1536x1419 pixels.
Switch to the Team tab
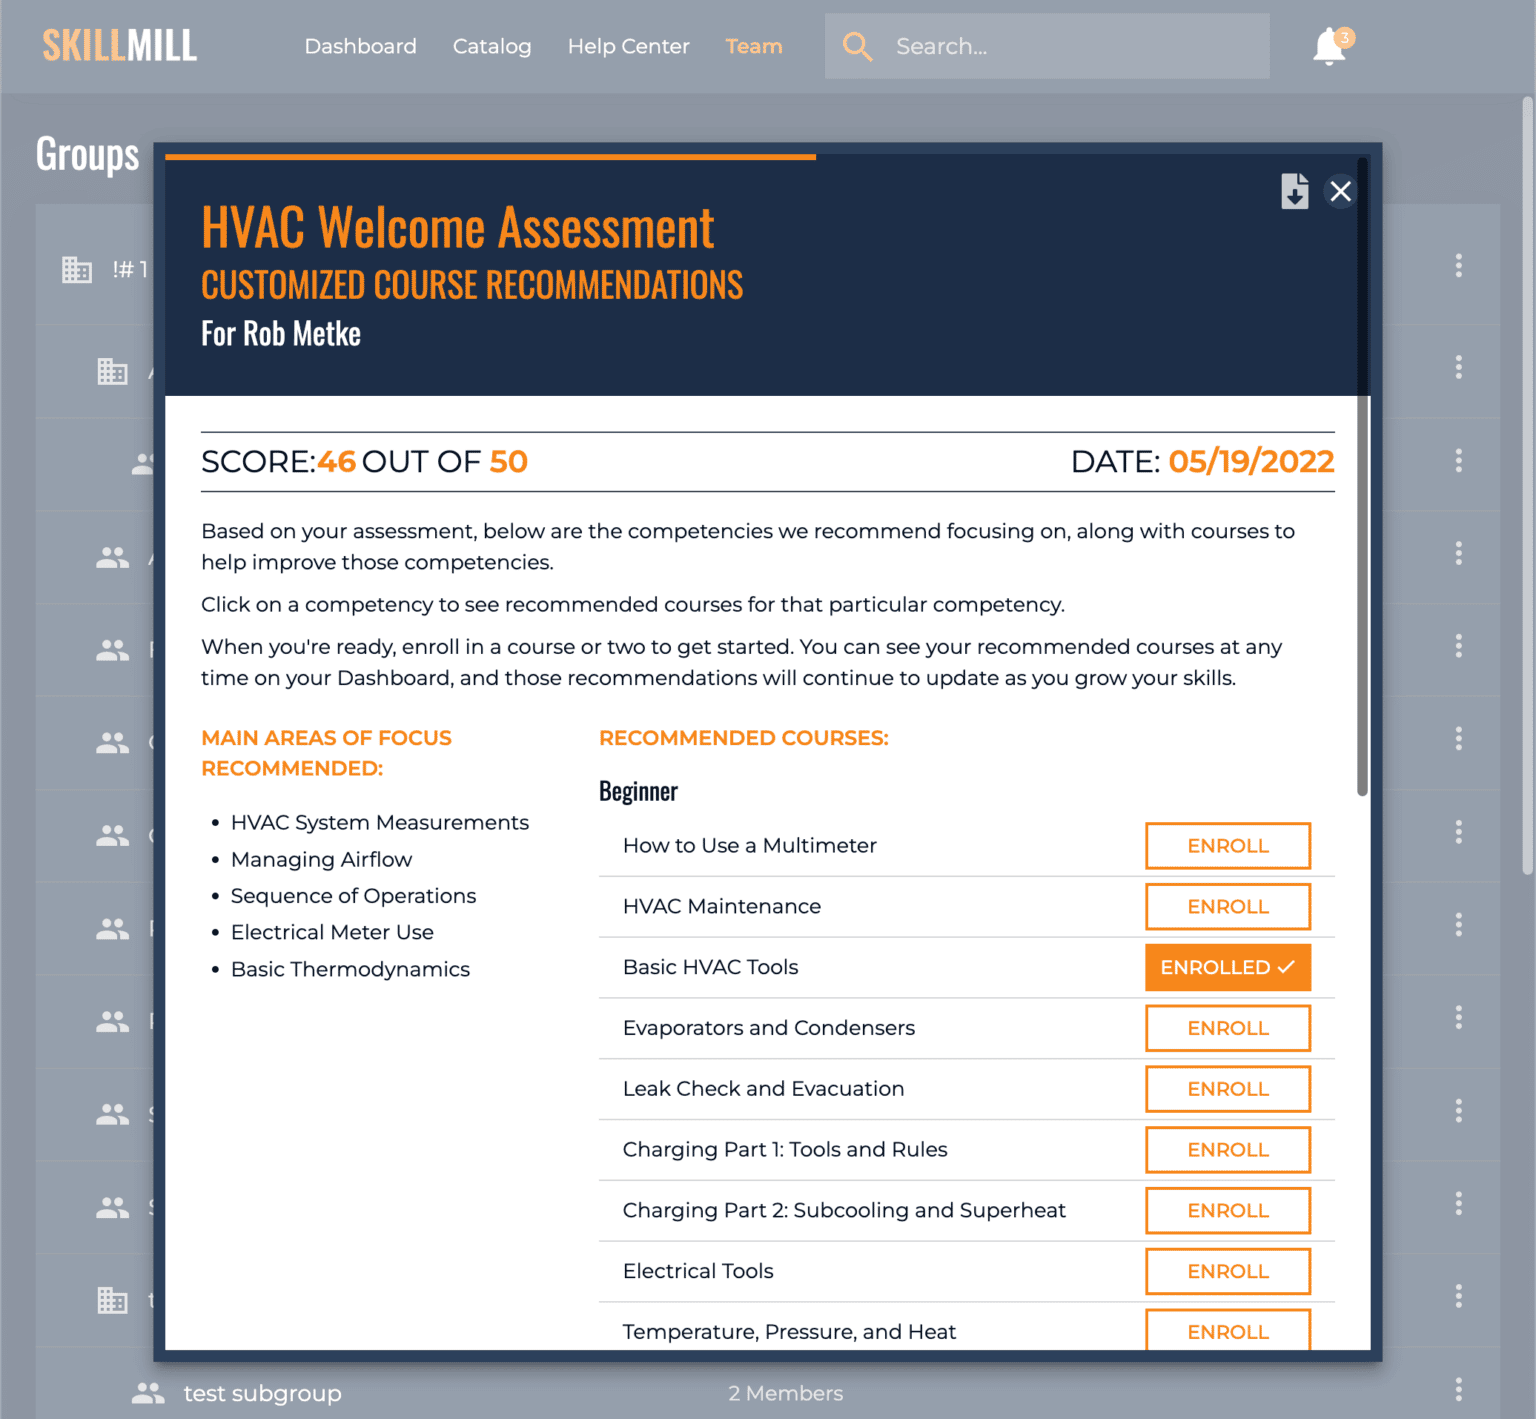pyautogui.click(x=753, y=46)
